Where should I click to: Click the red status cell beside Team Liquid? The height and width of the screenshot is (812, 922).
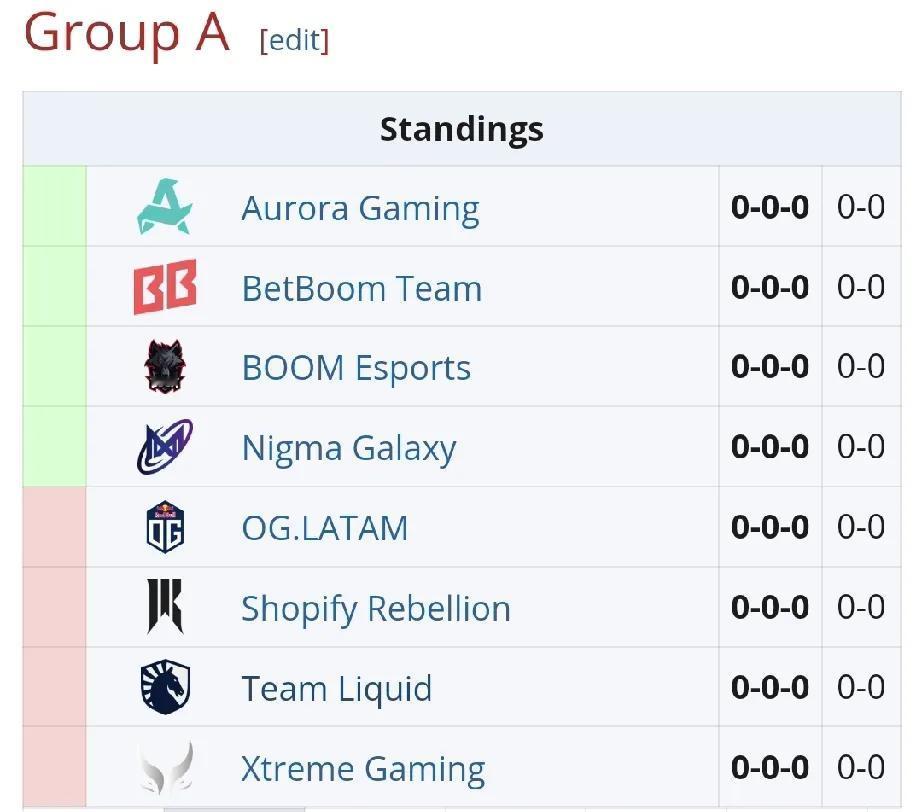click(x=54, y=686)
